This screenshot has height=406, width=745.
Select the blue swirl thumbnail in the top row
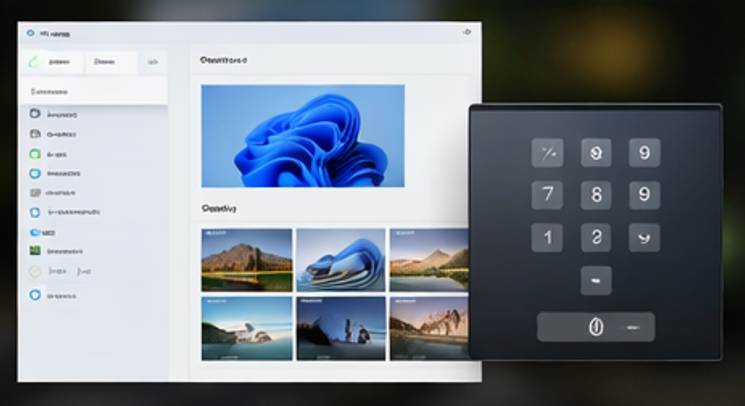[x=340, y=259]
